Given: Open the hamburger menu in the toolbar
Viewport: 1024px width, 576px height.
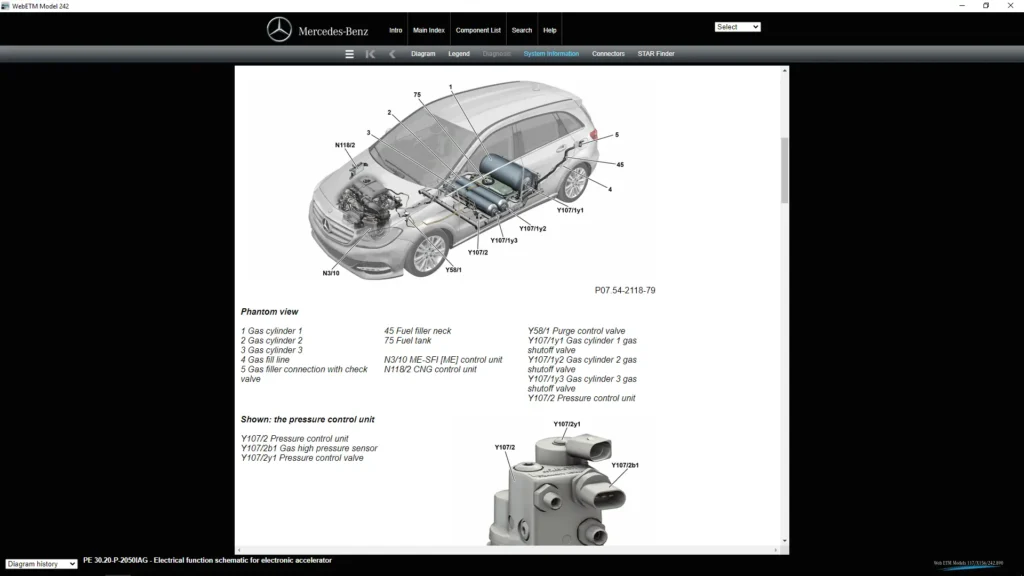Looking at the screenshot, I should [349, 54].
